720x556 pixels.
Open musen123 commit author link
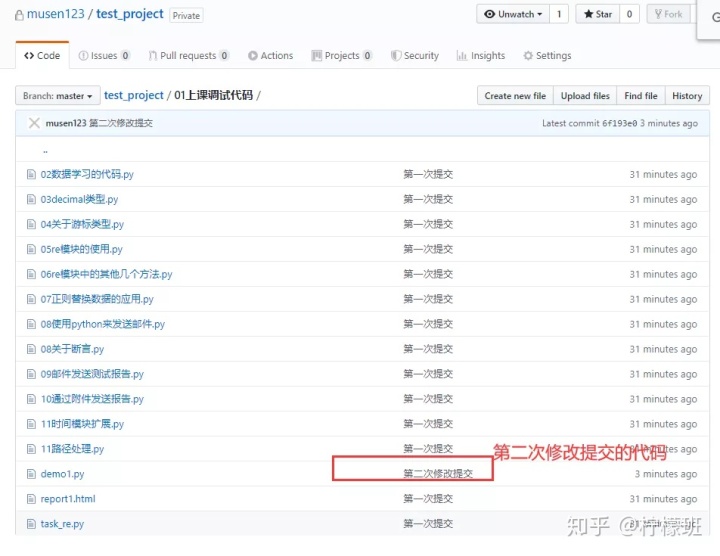pyautogui.click(x=66, y=123)
